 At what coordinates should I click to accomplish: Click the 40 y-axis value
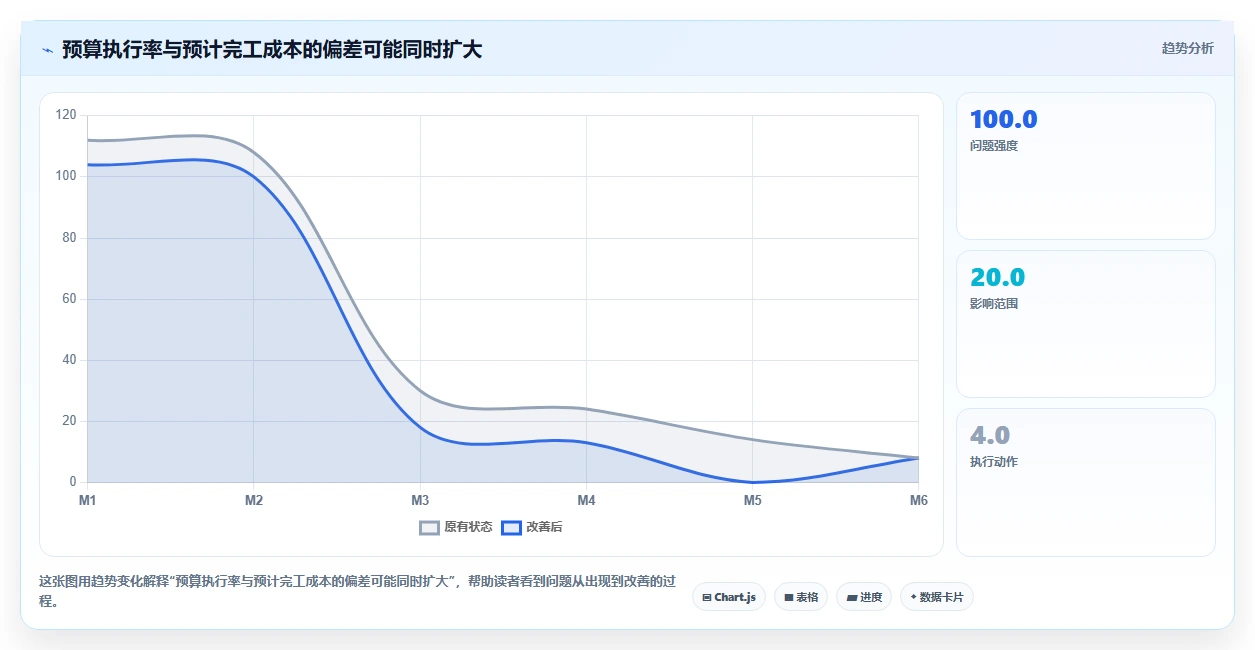69,360
